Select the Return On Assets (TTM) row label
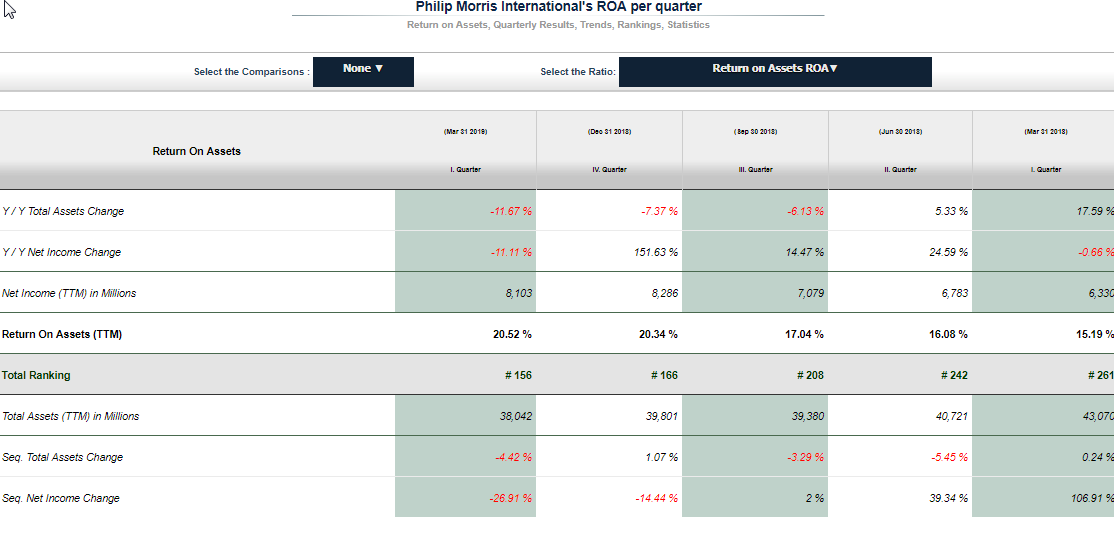Screen dimensions: 1114x552 pos(62,335)
